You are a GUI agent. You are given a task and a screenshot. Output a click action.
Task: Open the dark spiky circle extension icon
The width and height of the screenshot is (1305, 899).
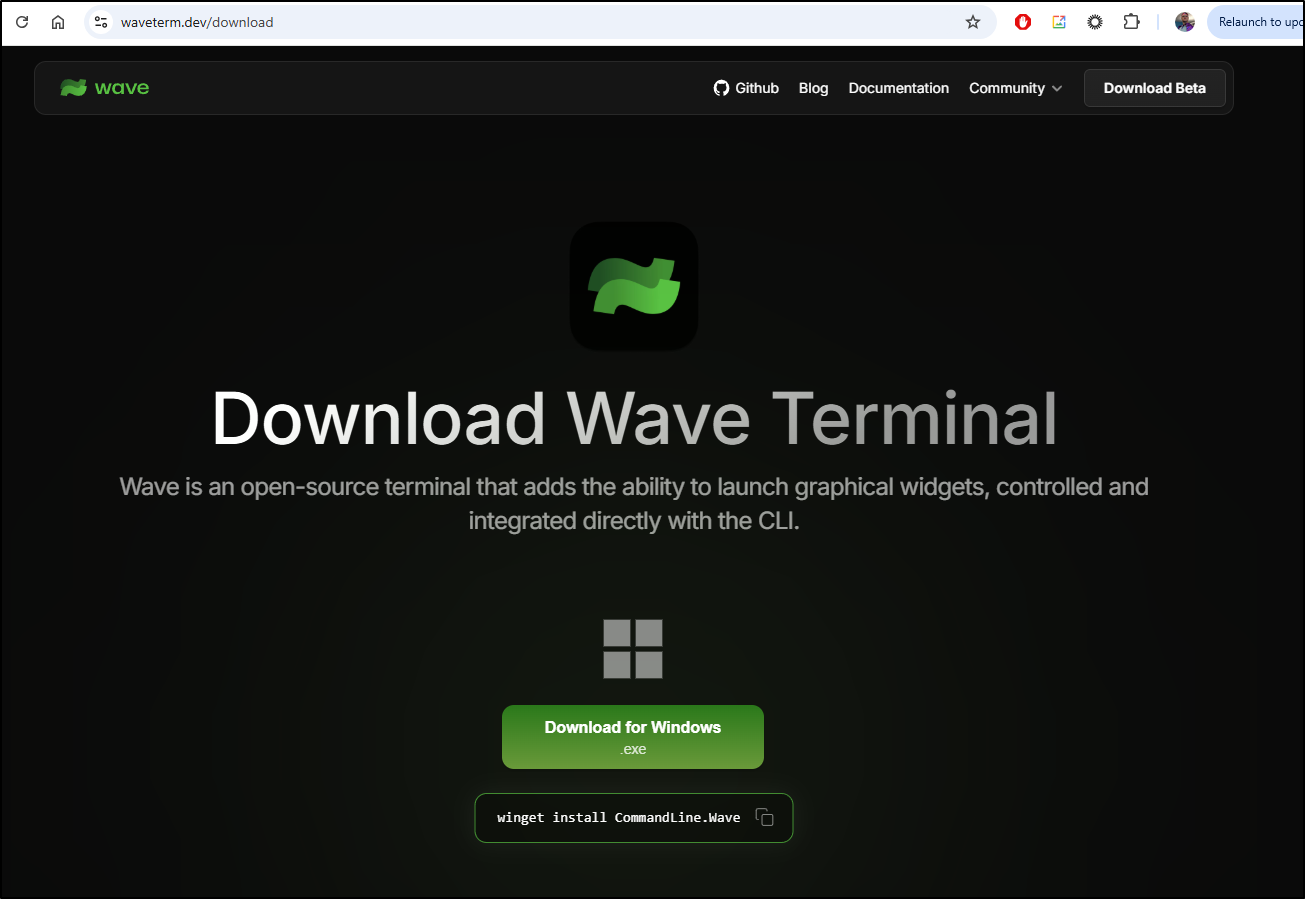1095,22
